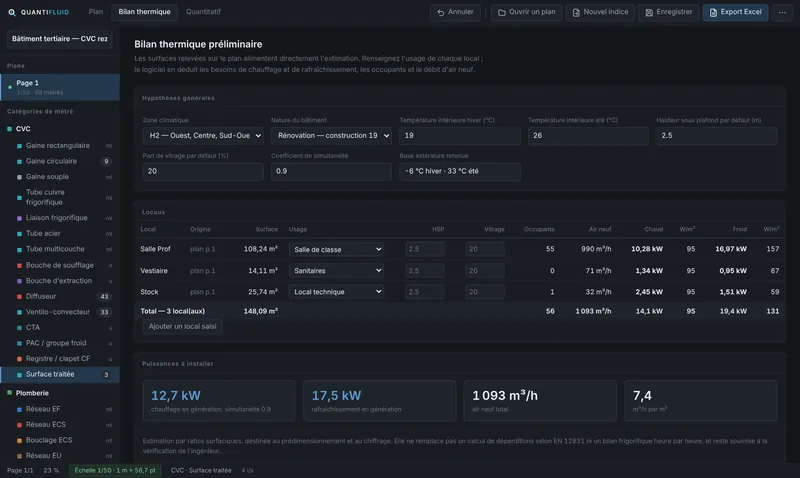Click the Bâtiment tertiaire project title
Viewport: 800px width, 478px height.
[60, 39]
